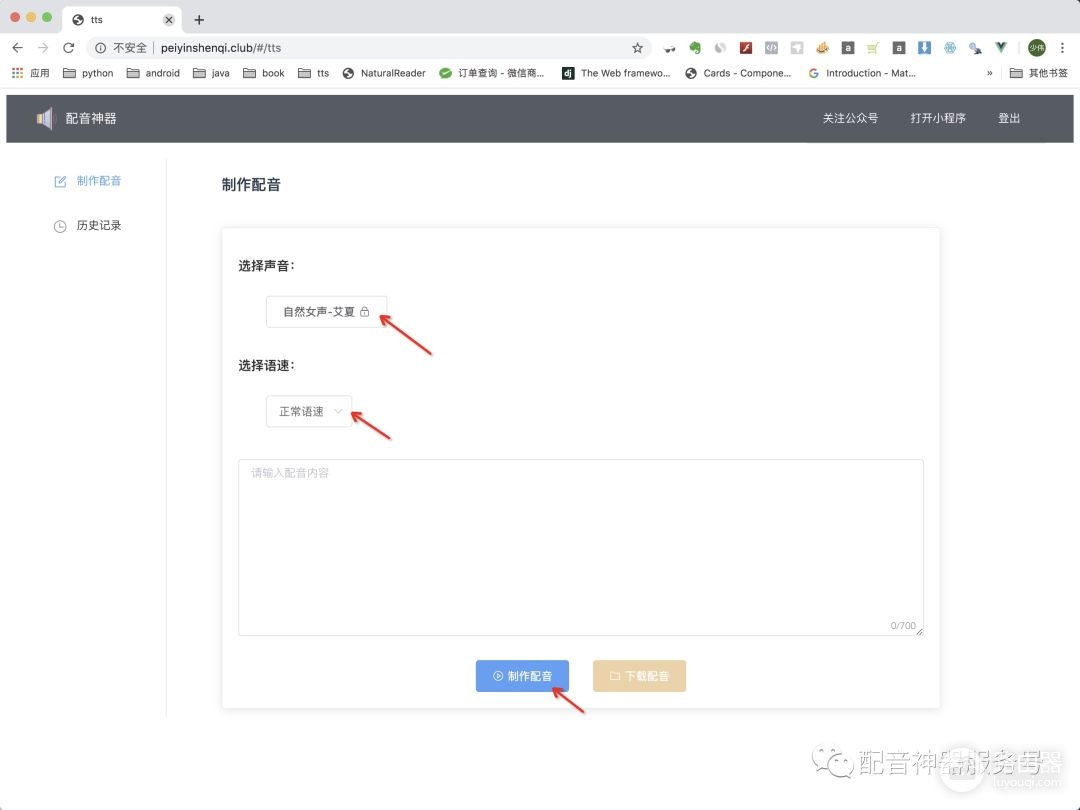
Task: Click the 配音神器 speaker logo icon
Action: click(x=45, y=118)
